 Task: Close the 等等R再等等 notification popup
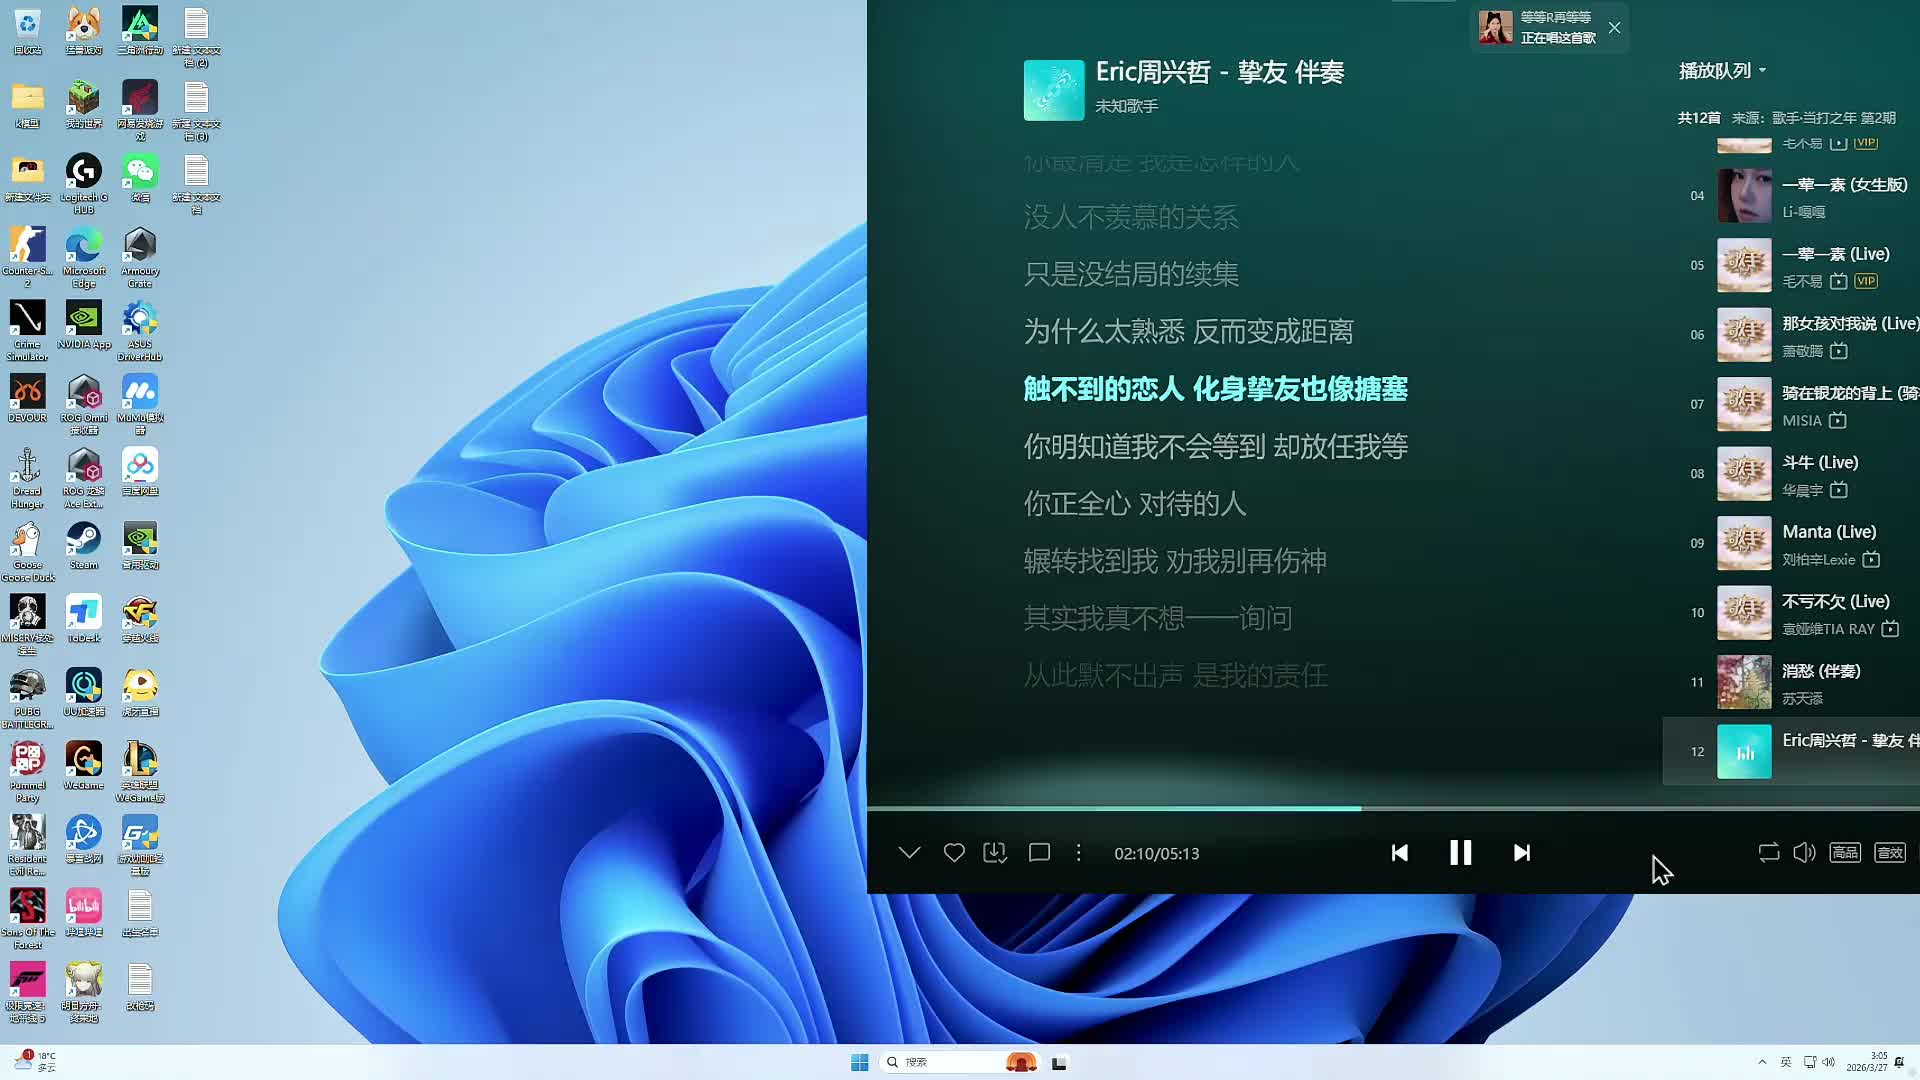[x=1614, y=28]
